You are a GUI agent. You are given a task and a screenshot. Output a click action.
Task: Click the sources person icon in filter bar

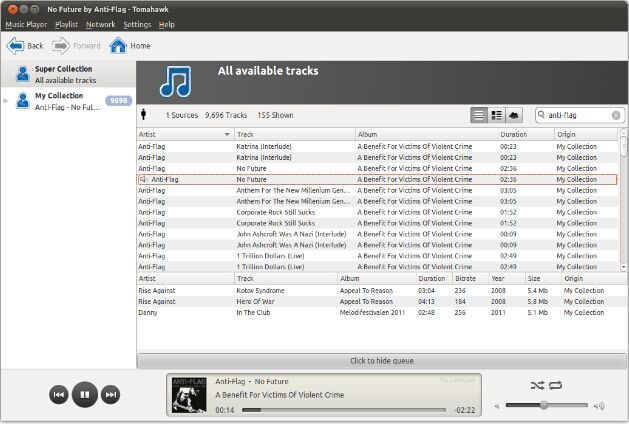click(x=144, y=115)
